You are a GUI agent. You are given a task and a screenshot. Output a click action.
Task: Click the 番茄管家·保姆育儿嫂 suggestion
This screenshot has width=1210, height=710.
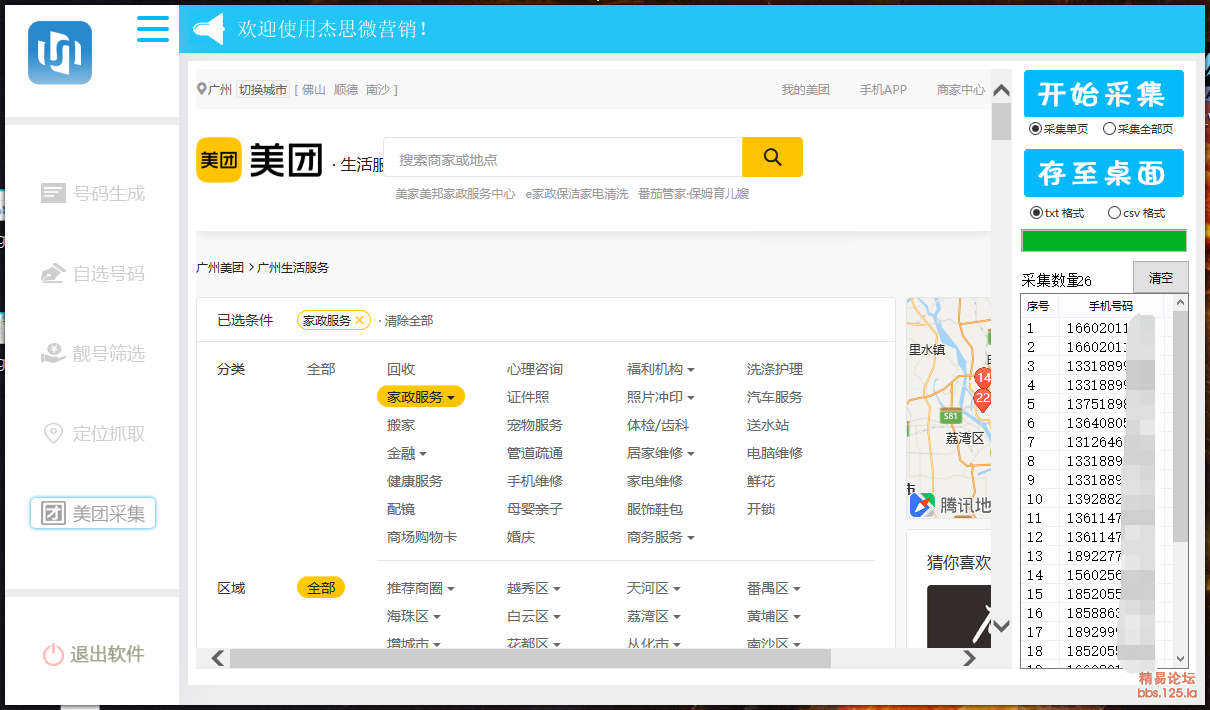(693, 194)
